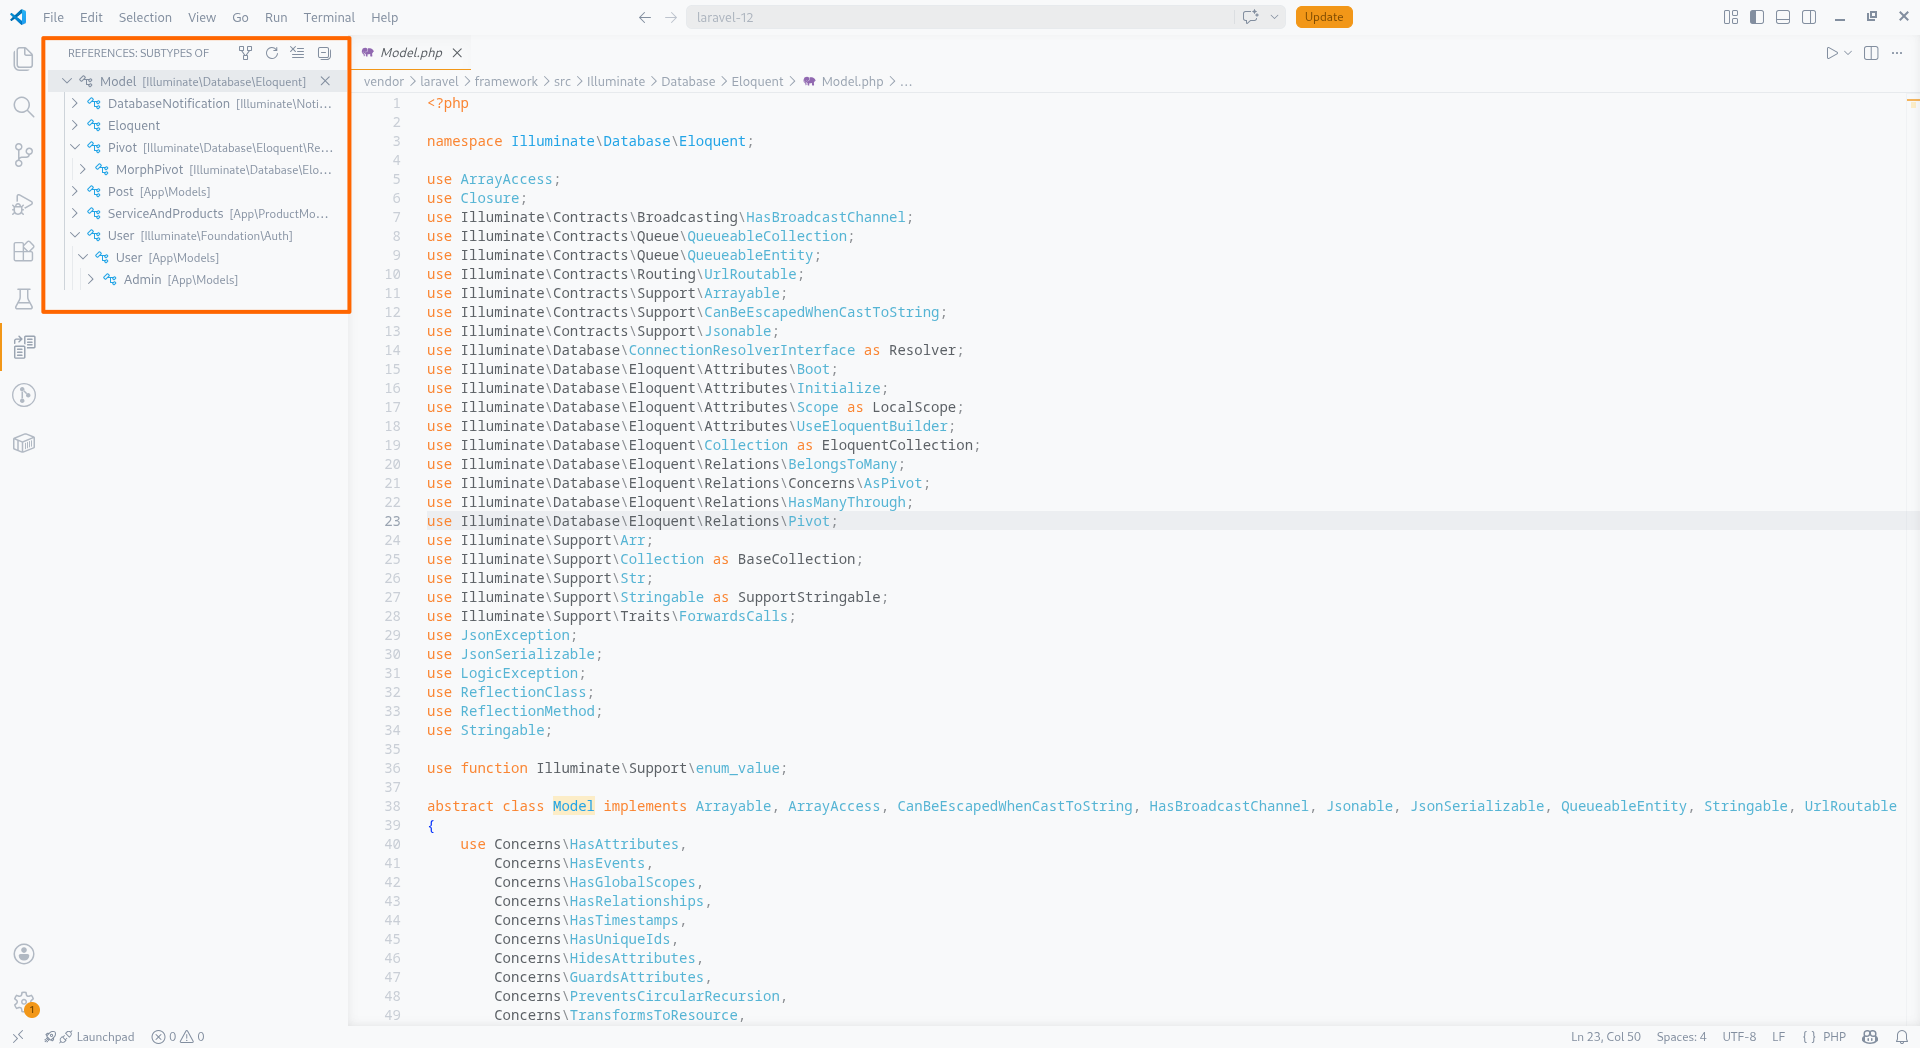1920x1048 pixels.
Task: Open the Help menu
Action: tap(384, 17)
